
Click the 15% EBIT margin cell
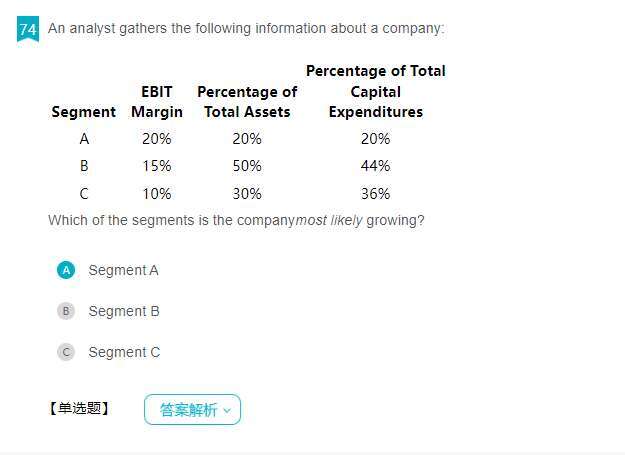[157, 166]
